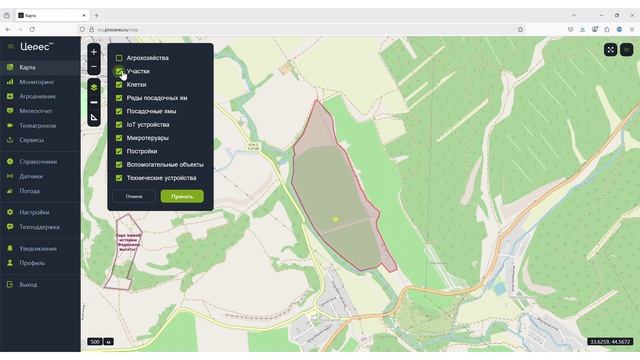Zoom out of the map
The height and width of the screenshot is (360, 640).
pos(94,67)
